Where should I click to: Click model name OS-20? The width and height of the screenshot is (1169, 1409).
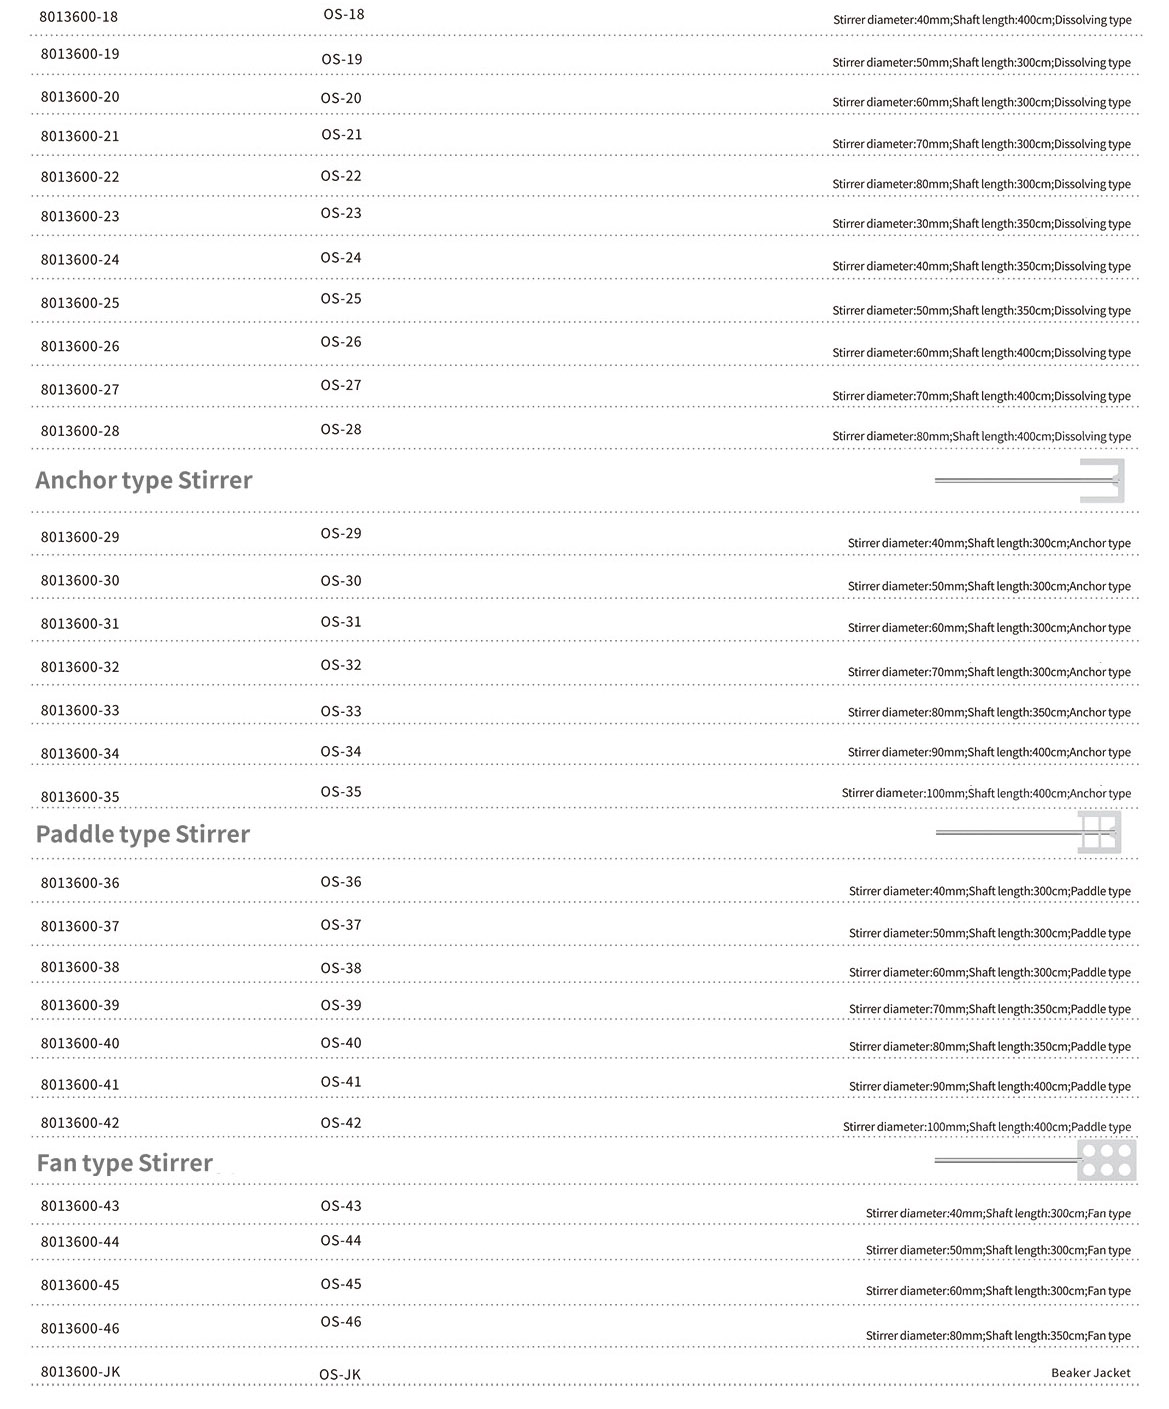[x=341, y=99]
